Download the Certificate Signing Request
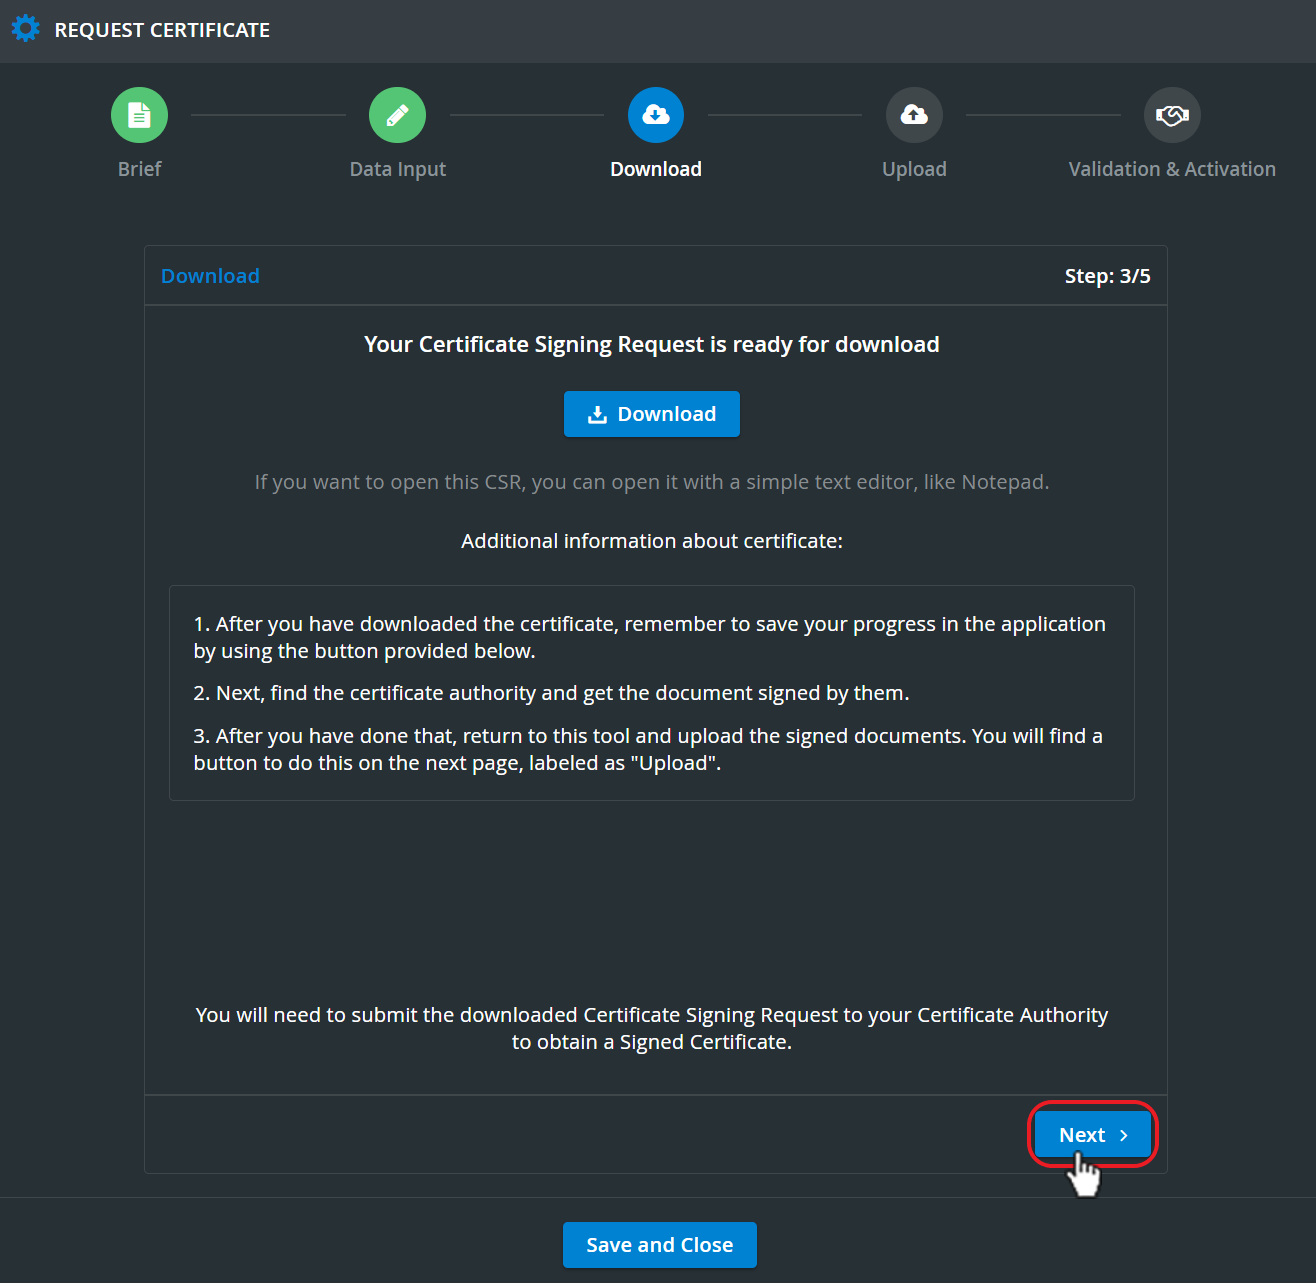The image size is (1316, 1283). coord(652,414)
